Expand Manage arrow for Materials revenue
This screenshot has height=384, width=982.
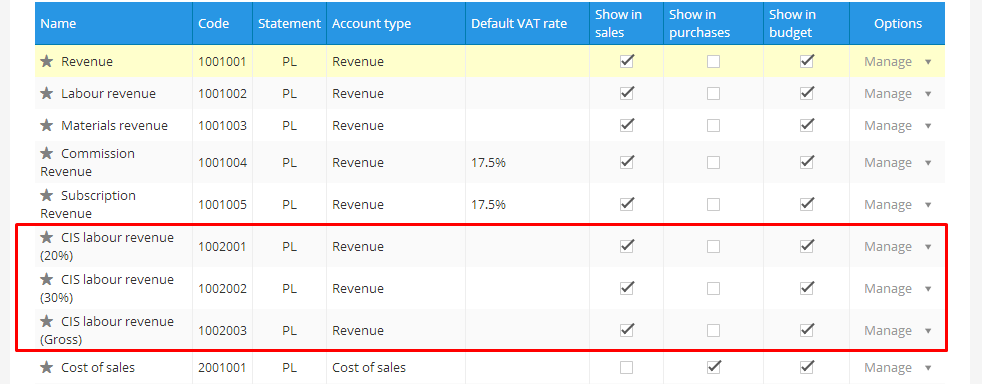click(928, 126)
